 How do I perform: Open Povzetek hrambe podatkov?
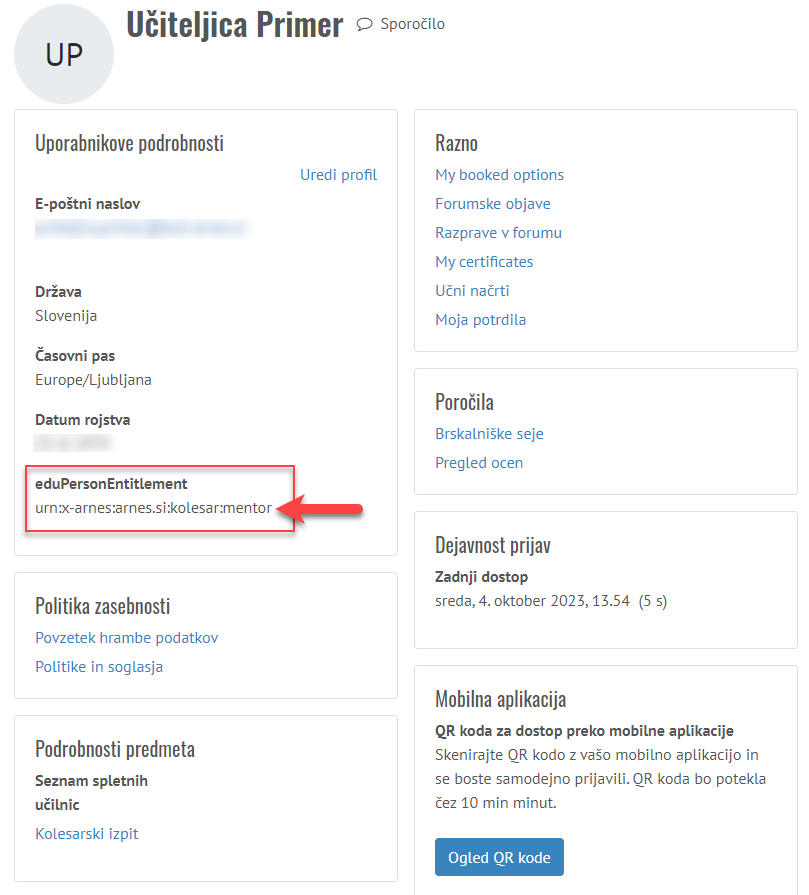[126, 638]
